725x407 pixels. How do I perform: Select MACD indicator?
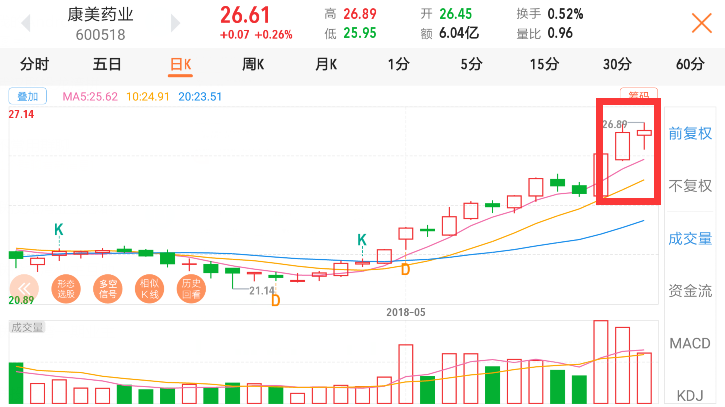tap(690, 343)
